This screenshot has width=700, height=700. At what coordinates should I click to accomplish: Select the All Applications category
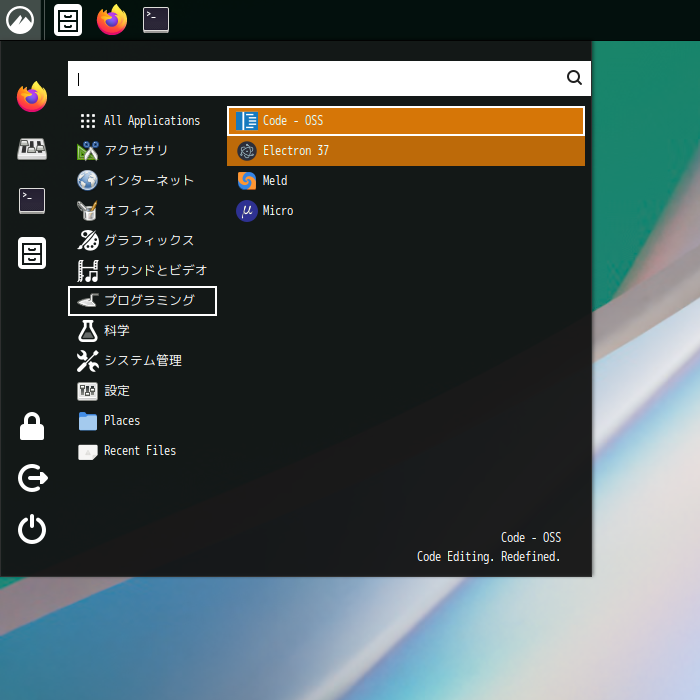141,121
